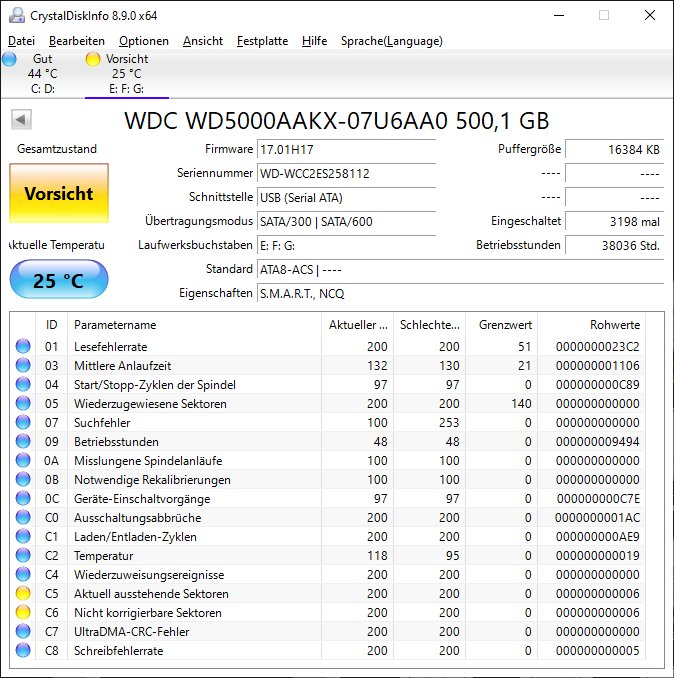Click yellow orb of Nicht korrigierbare Sektoren
The image size is (674, 678).
[23, 613]
